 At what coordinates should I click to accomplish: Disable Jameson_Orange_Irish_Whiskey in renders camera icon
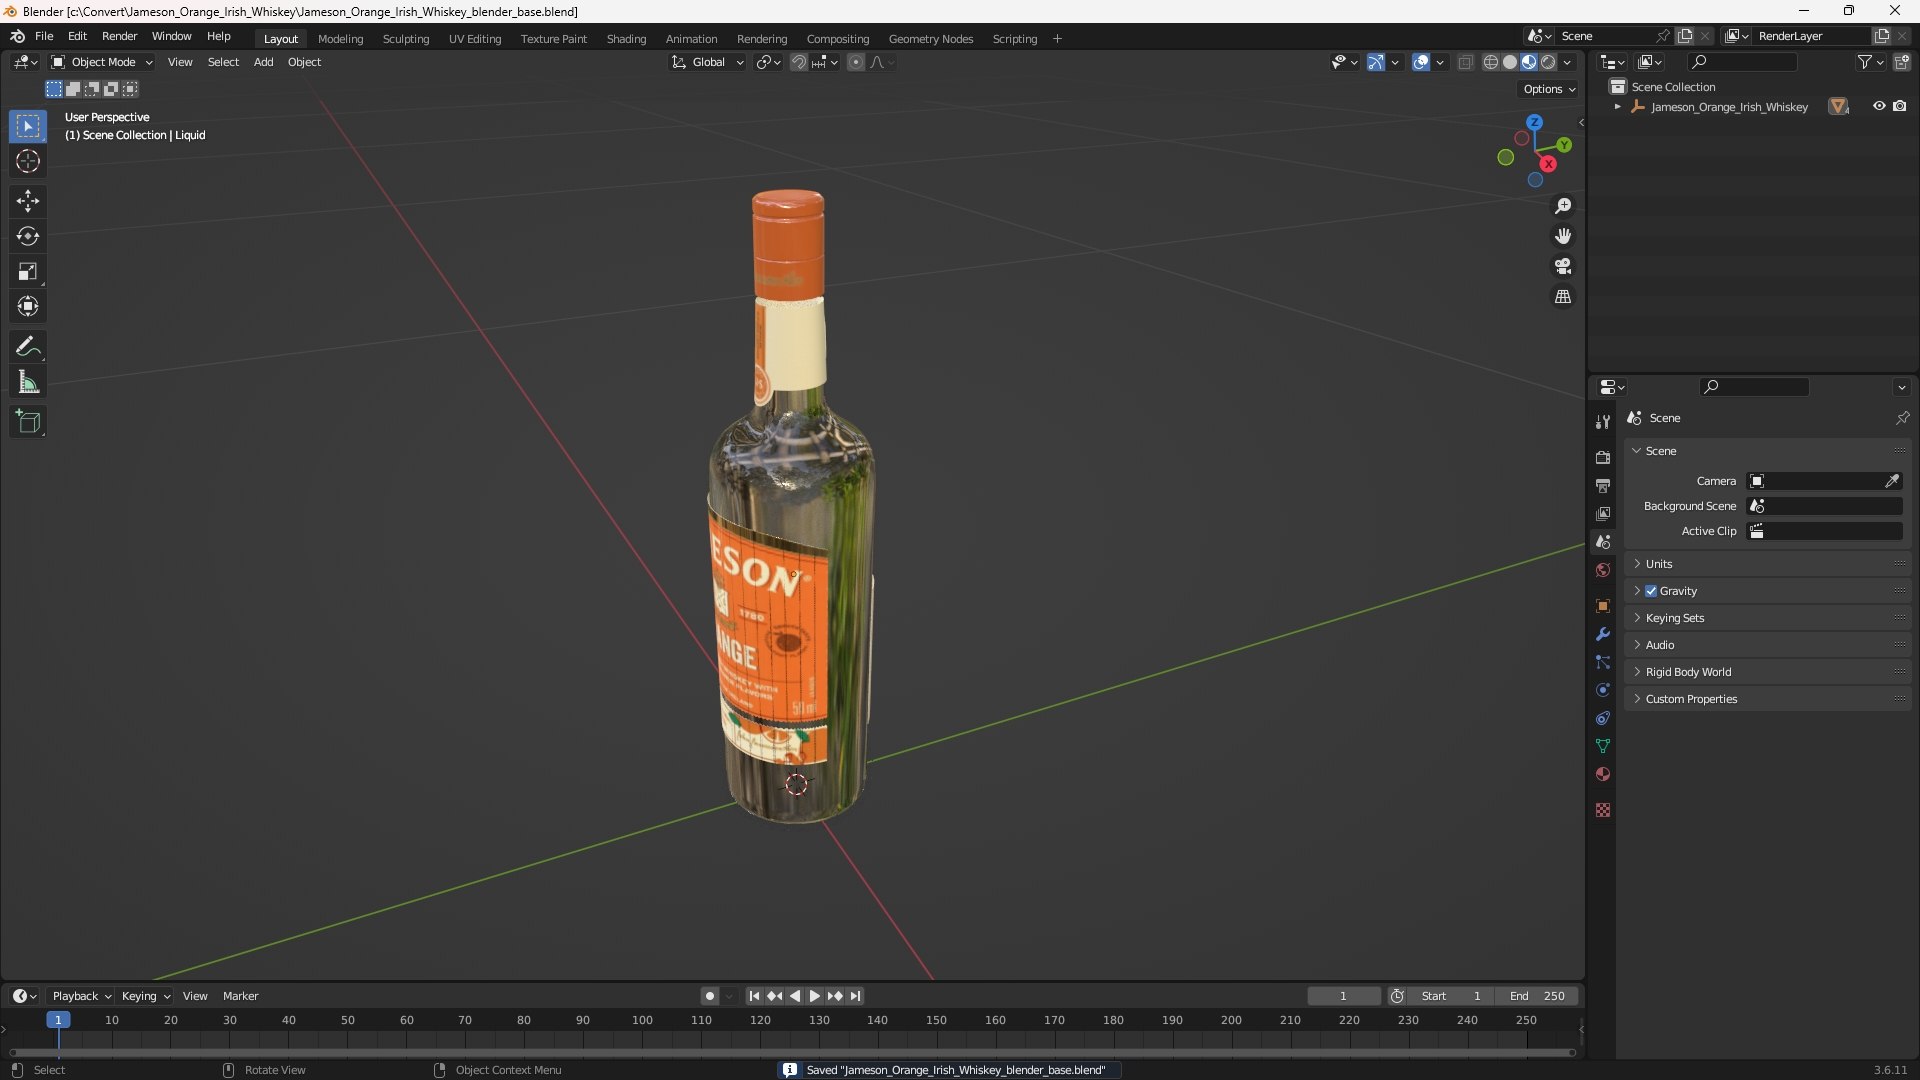(1900, 106)
